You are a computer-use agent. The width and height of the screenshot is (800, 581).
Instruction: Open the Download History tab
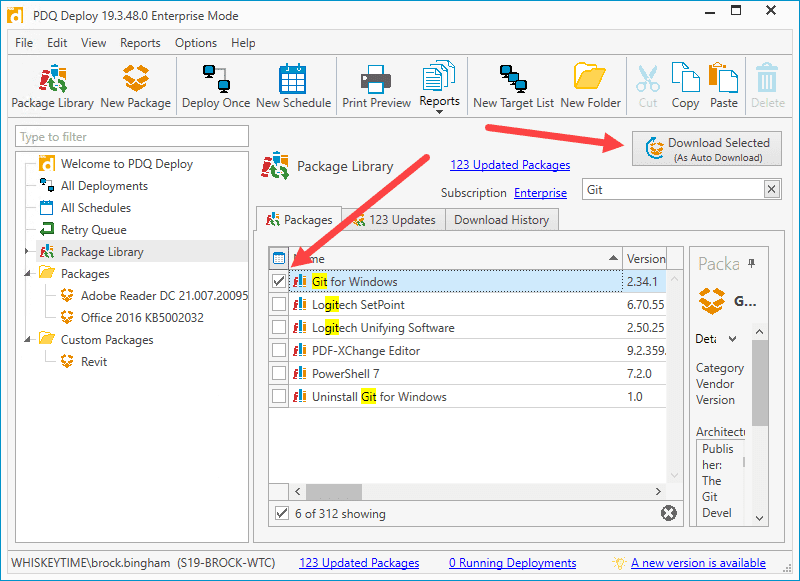point(502,220)
